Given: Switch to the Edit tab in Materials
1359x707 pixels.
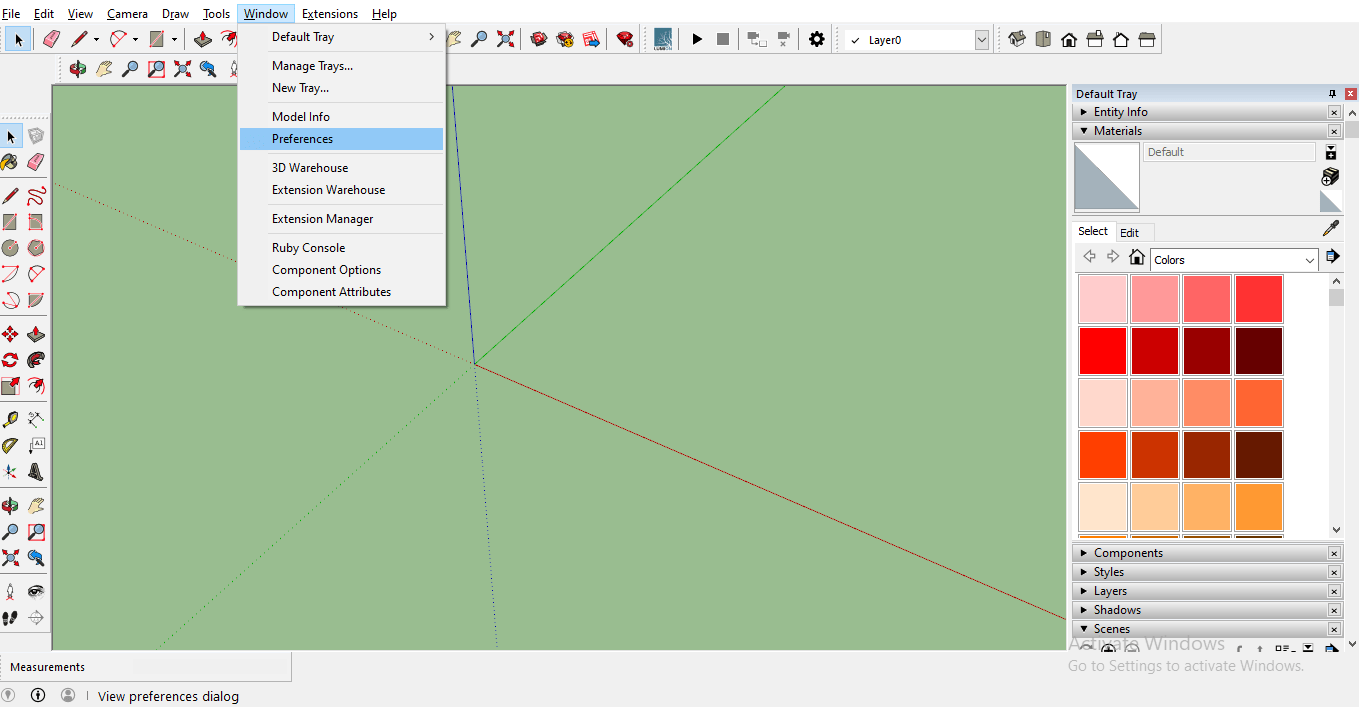Looking at the screenshot, I should (1129, 232).
